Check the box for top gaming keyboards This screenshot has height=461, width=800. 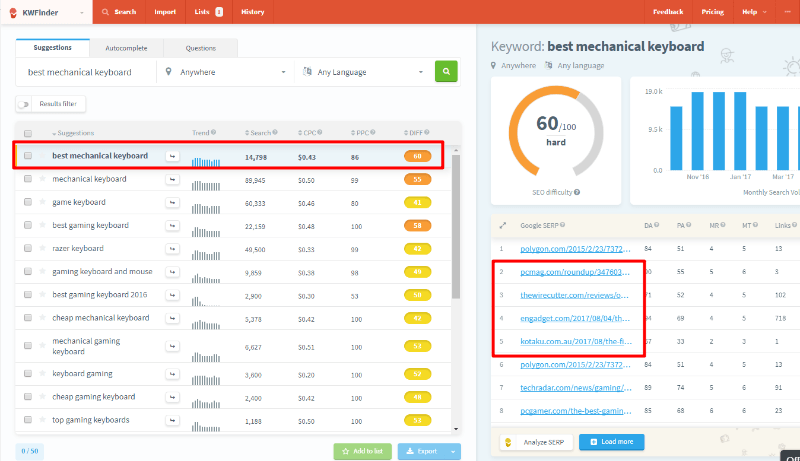coord(28,420)
